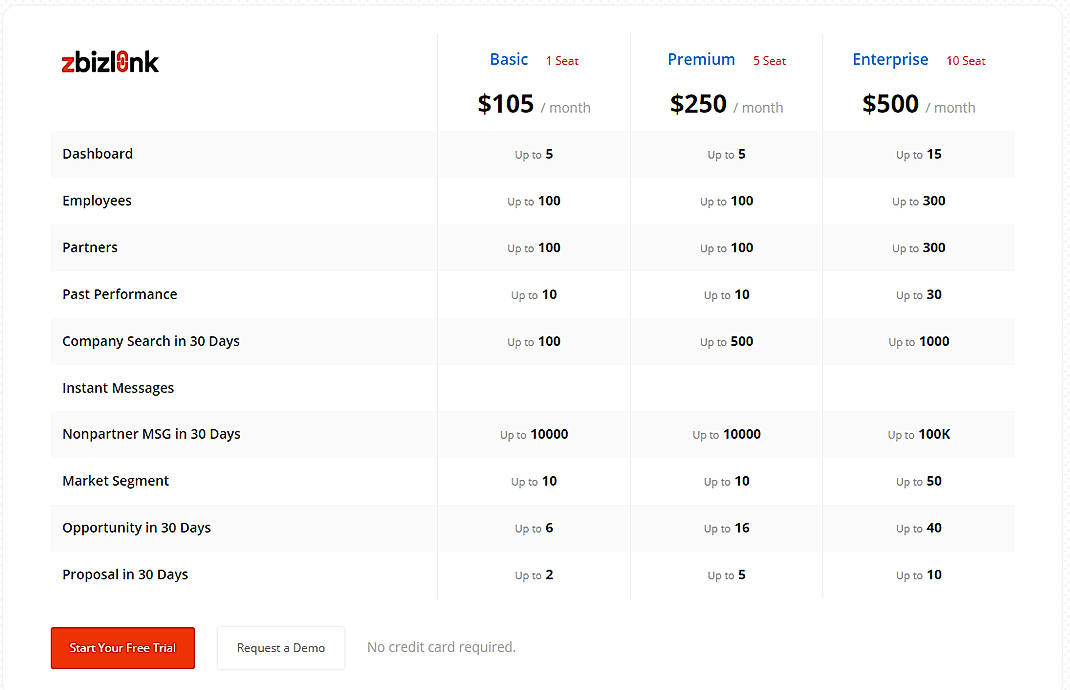Screen dimensions: 1070x690
Task: Click the Past Performance row label
Action: click(x=119, y=294)
